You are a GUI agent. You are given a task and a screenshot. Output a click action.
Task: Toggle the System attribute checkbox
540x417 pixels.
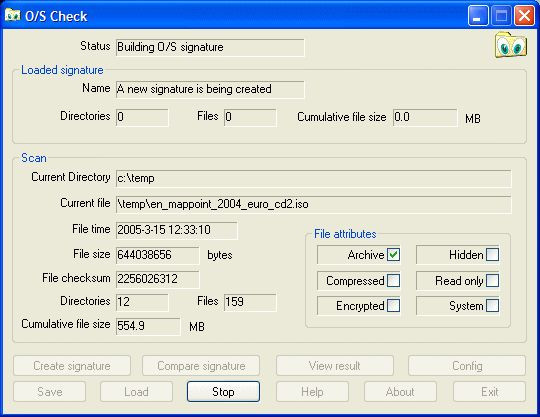click(x=492, y=306)
